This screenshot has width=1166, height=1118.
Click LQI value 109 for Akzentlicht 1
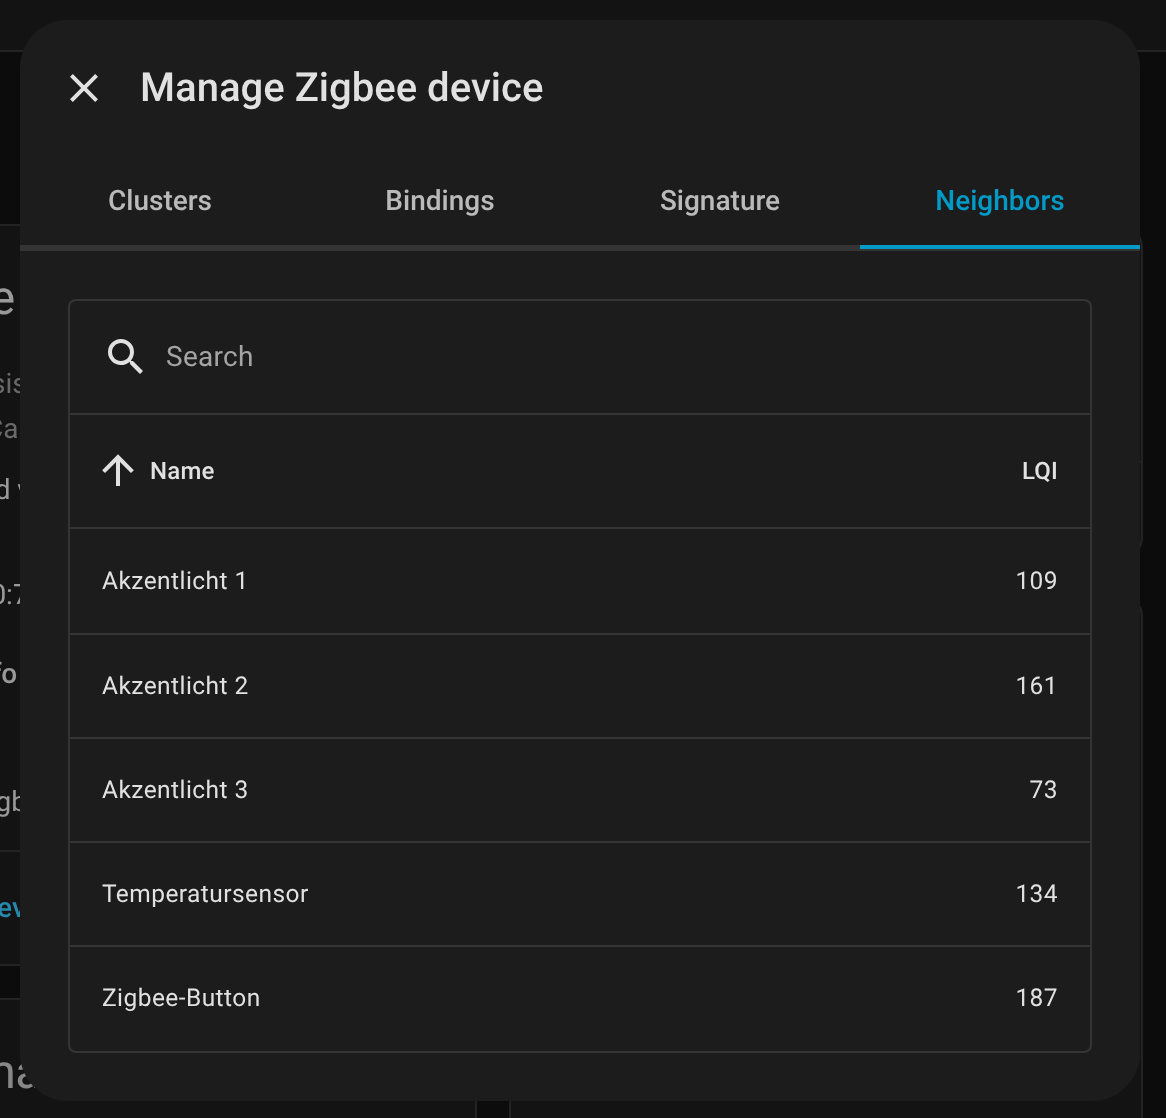tap(1036, 581)
